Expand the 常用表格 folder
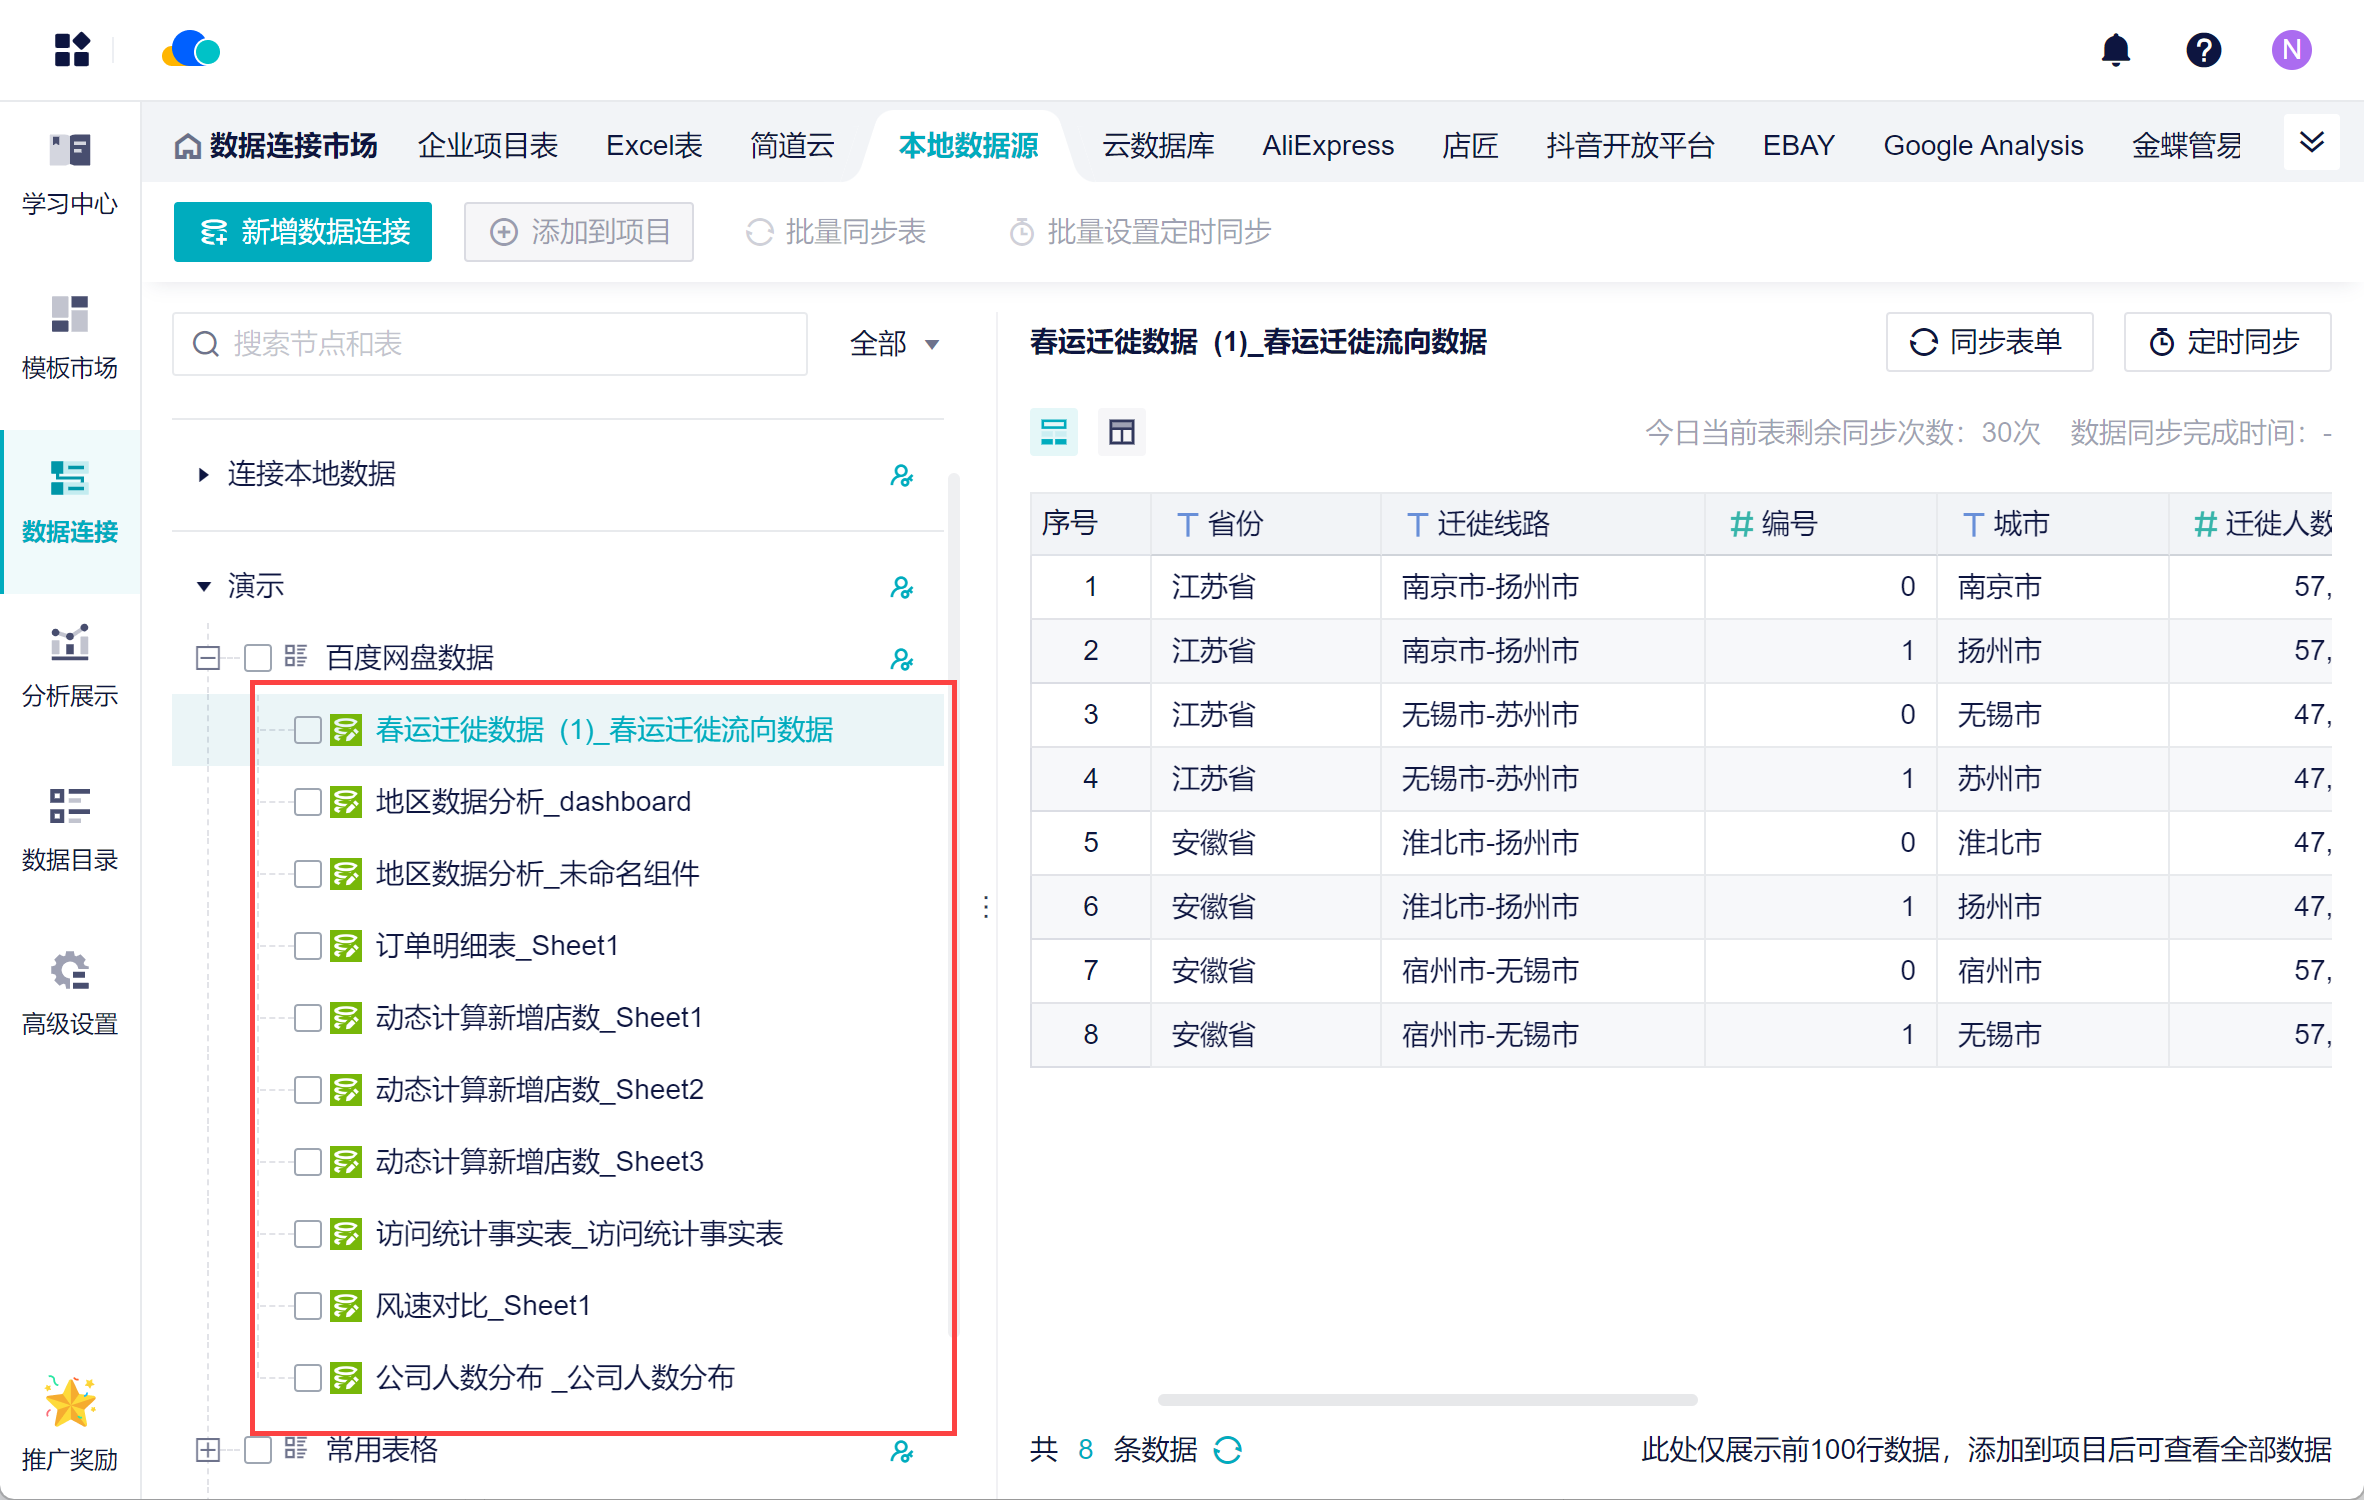 pyautogui.click(x=208, y=1450)
